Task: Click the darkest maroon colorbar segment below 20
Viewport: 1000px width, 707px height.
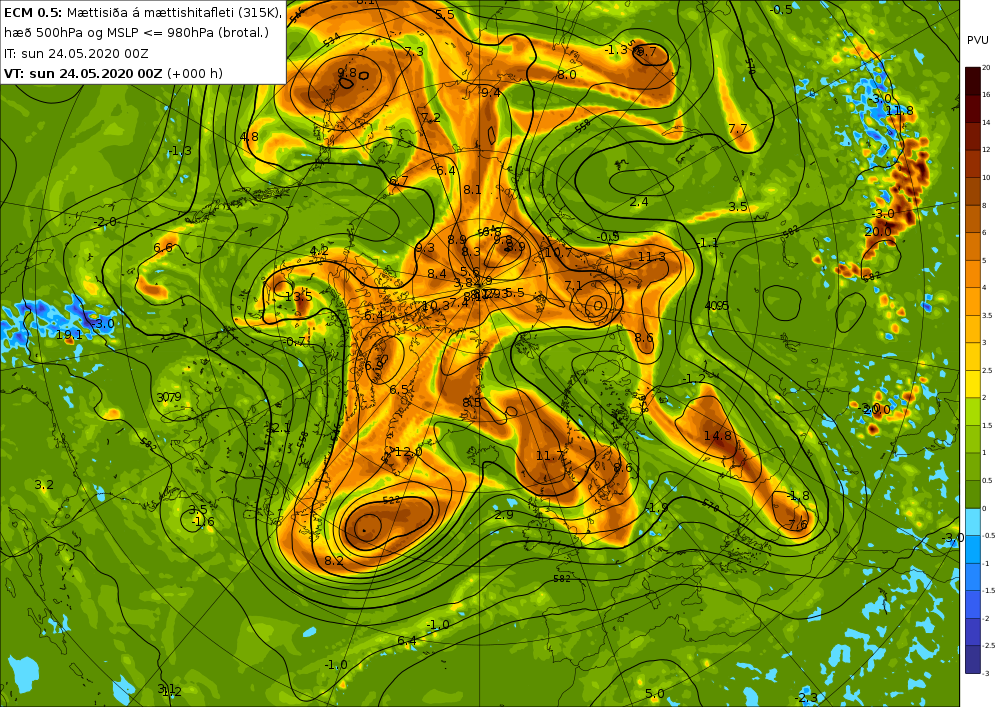Action: (x=973, y=81)
